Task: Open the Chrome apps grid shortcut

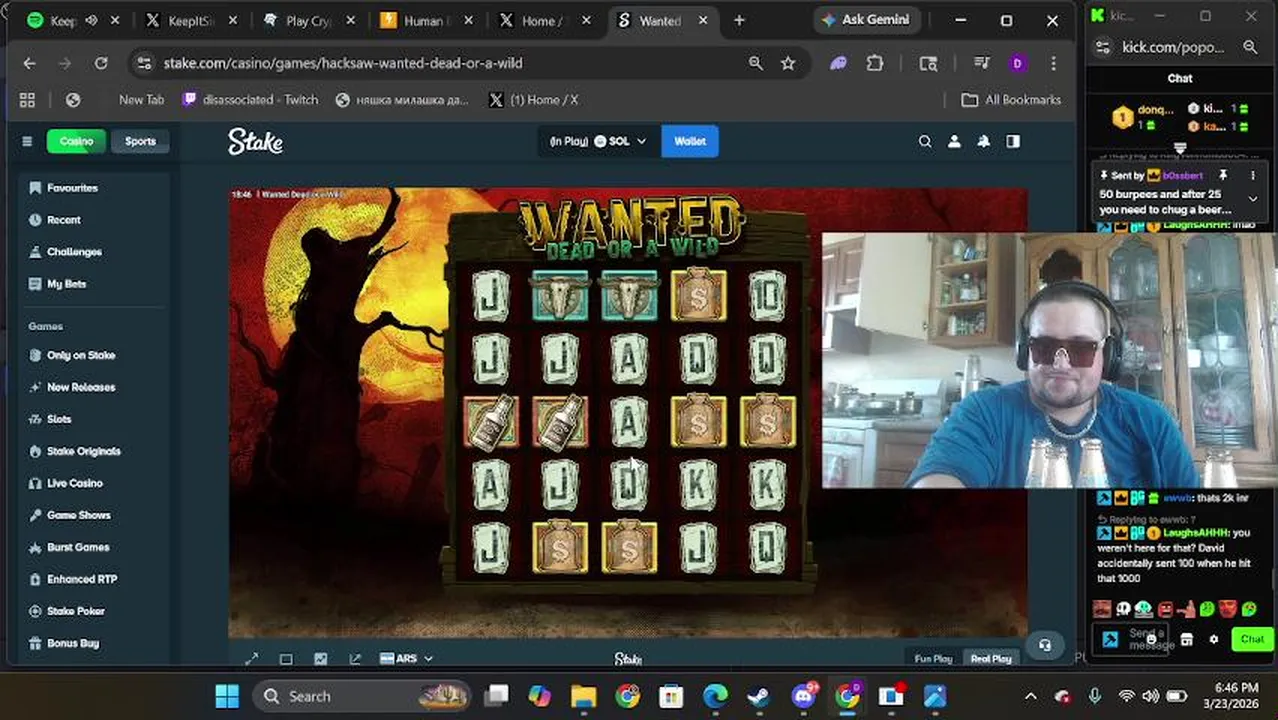Action: (x=27, y=100)
